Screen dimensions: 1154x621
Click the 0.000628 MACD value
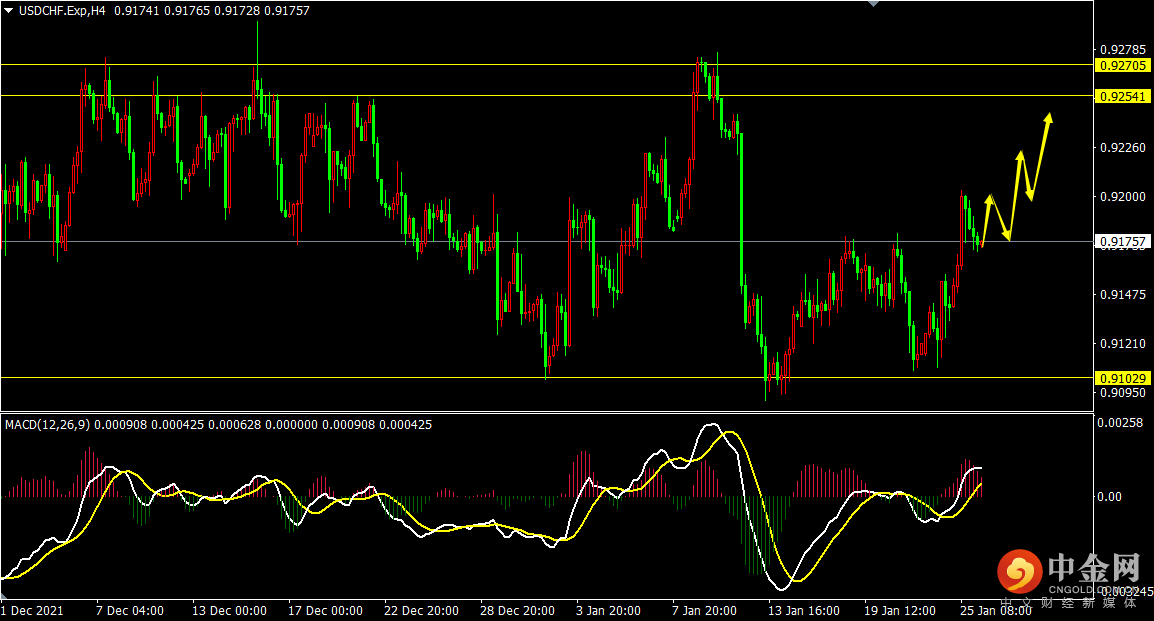click(234, 425)
